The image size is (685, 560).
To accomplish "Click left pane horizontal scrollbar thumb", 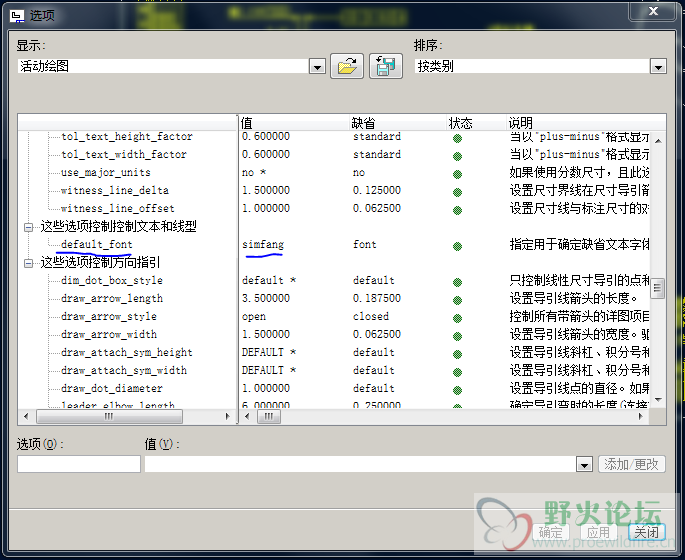I will click(x=109, y=416).
